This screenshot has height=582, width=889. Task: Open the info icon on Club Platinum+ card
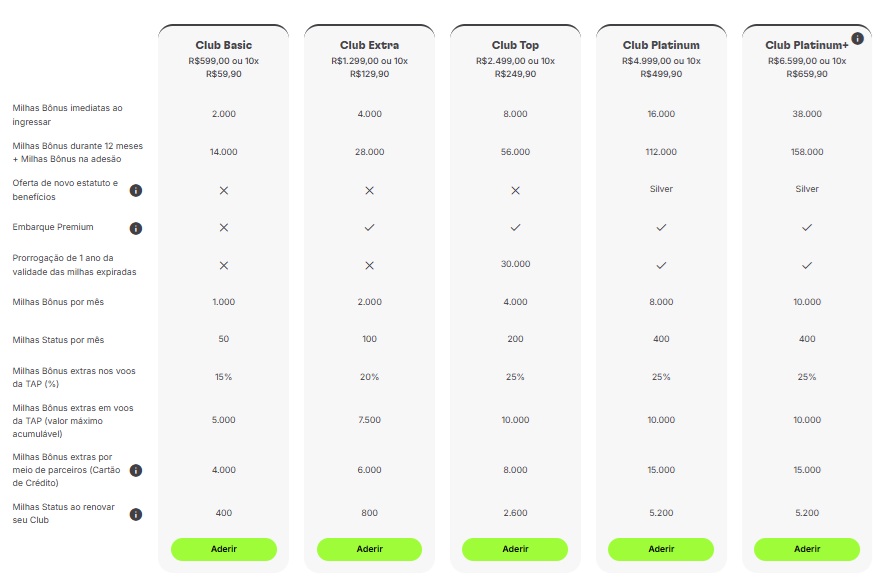[x=857, y=39]
